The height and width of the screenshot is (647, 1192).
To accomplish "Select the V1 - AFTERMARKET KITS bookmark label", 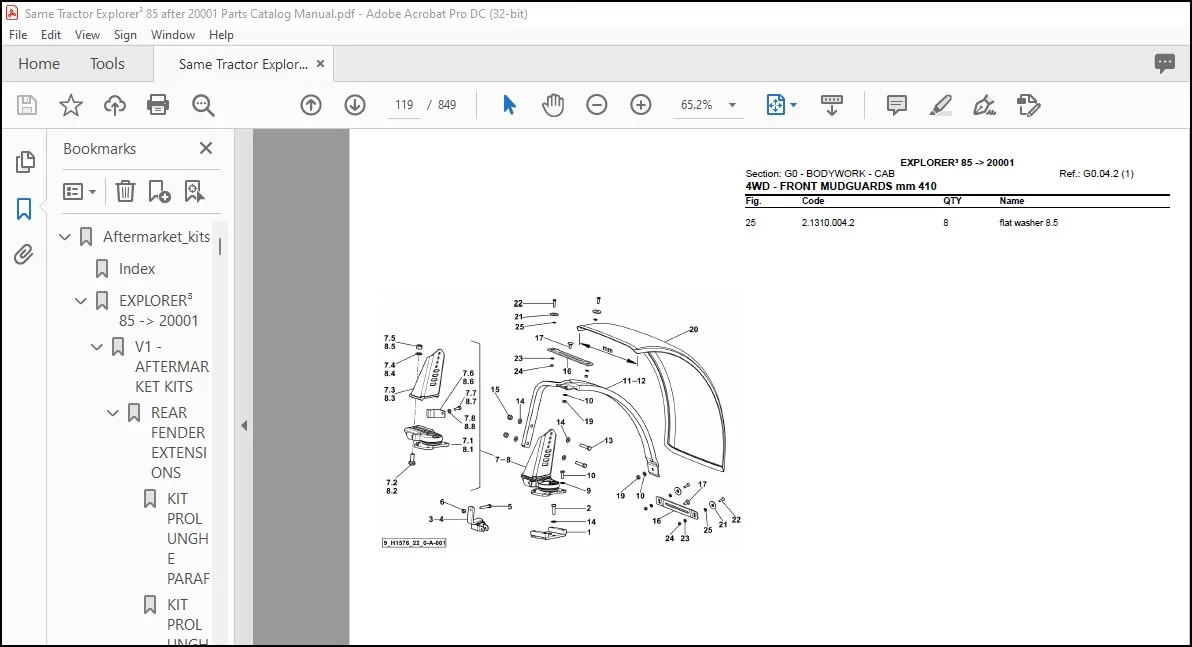I will [x=172, y=366].
